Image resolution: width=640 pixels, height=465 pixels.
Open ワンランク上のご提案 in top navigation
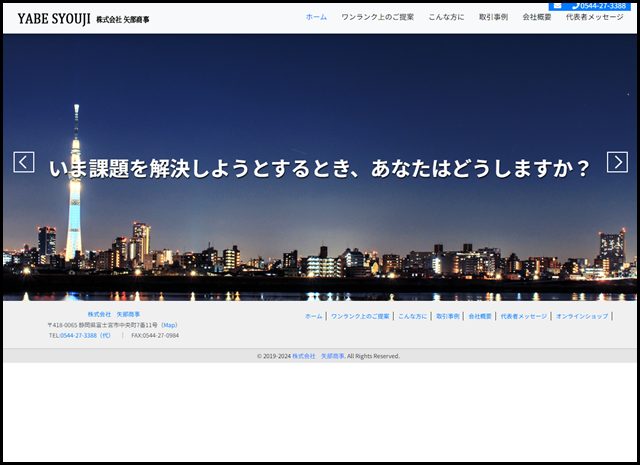click(378, 17)
